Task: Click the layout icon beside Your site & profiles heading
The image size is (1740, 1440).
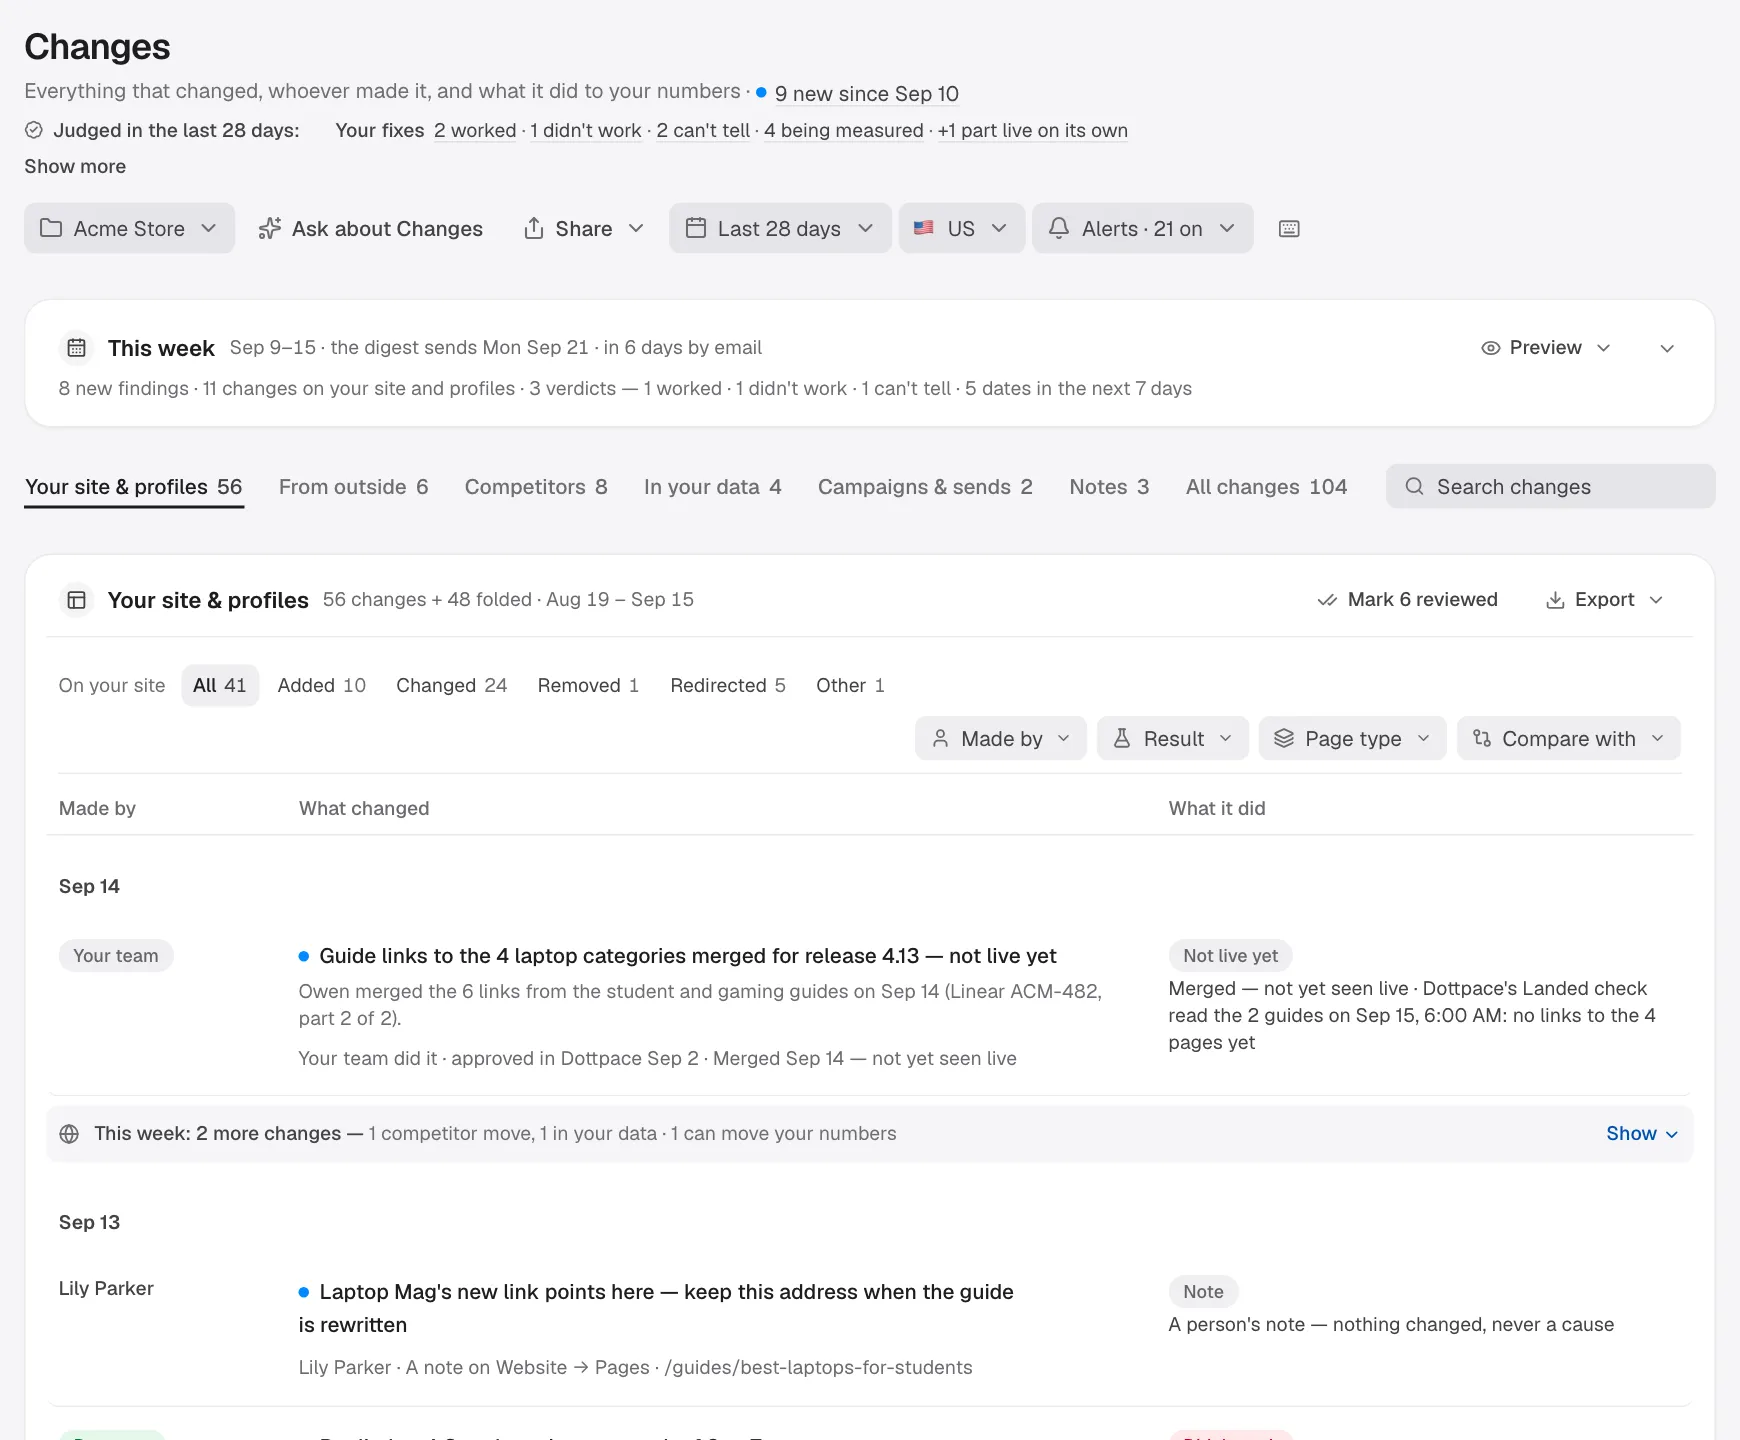Action: pyautogui.click(x=77, y=600)
